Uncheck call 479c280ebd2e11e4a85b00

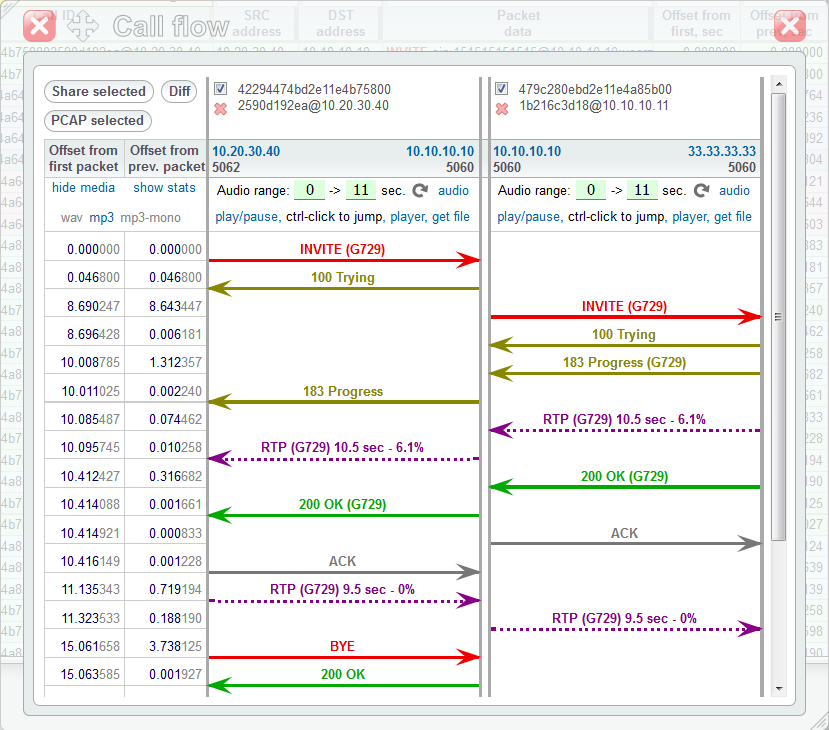500,88
